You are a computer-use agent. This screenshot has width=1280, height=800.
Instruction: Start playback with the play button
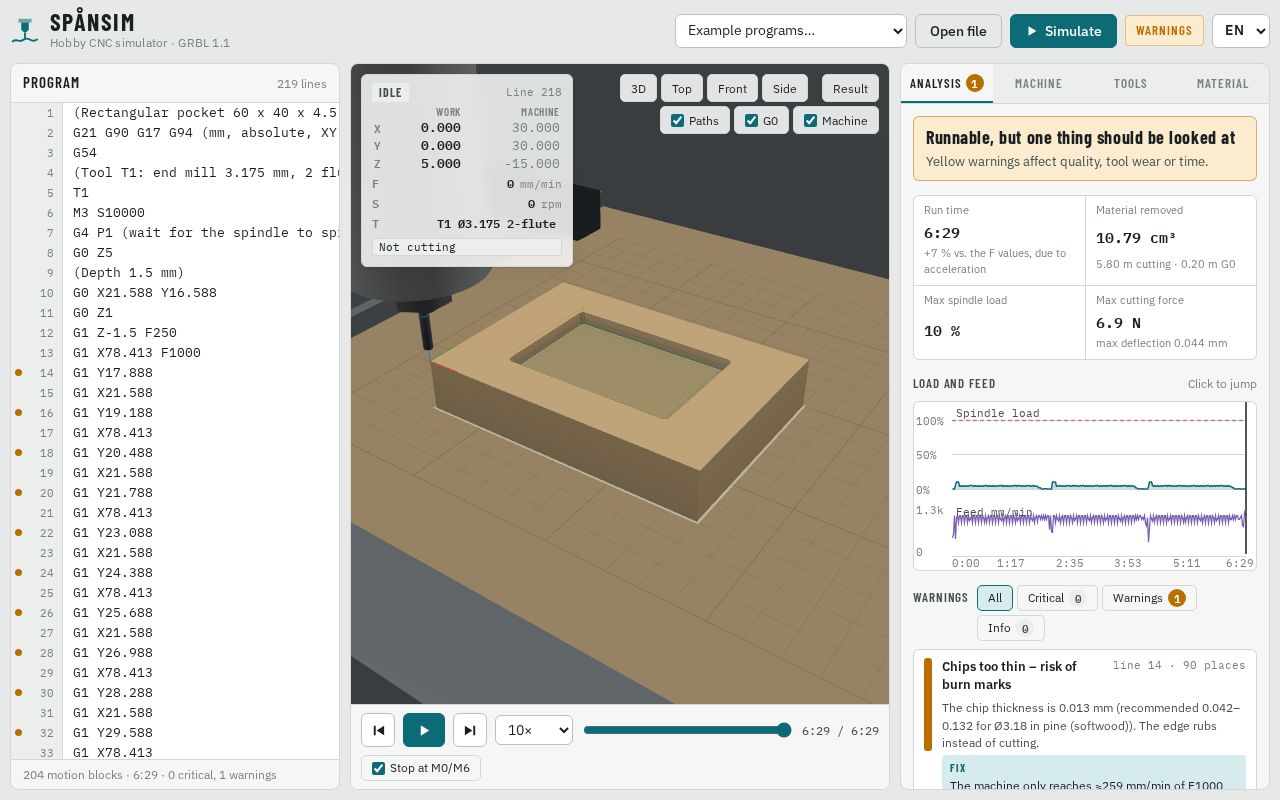(424, 730)
